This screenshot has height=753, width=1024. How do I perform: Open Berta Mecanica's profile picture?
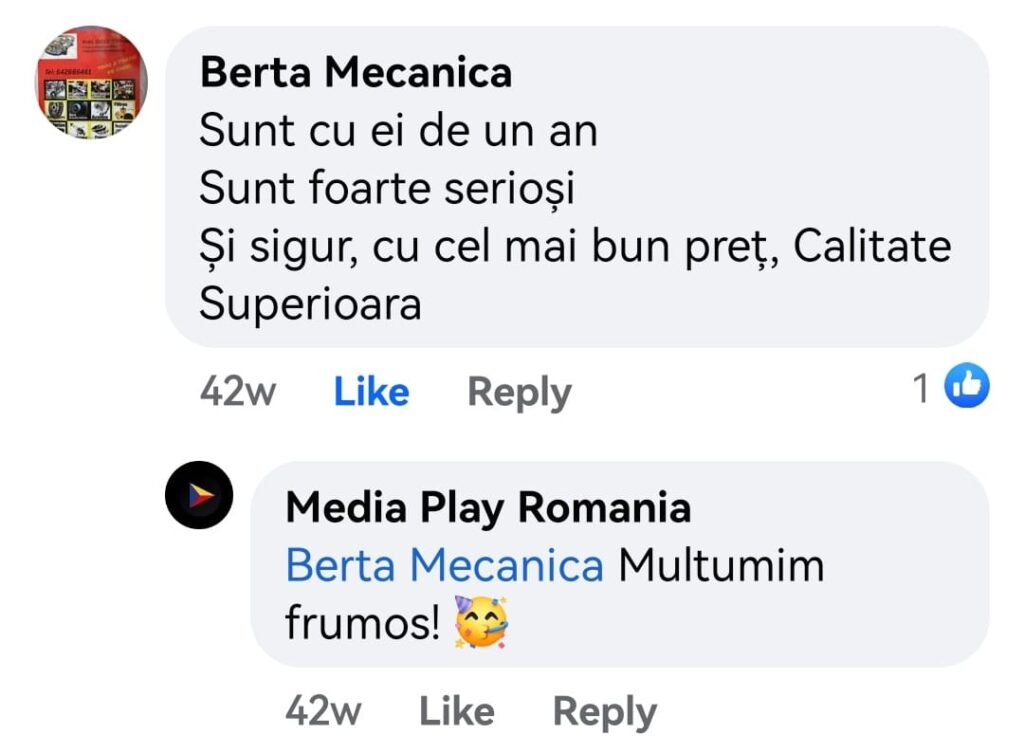pyautogui.click(x=92, y=82)
